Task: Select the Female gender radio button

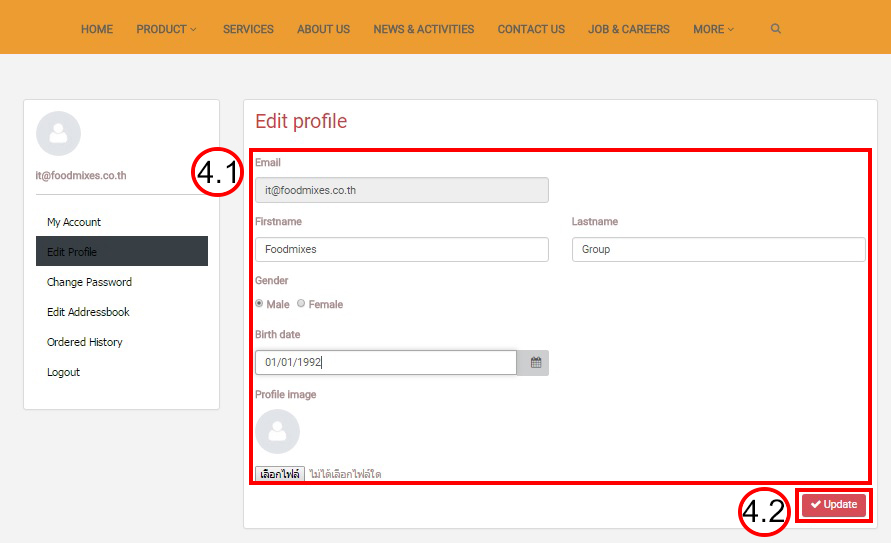Action: coord(301,303)
